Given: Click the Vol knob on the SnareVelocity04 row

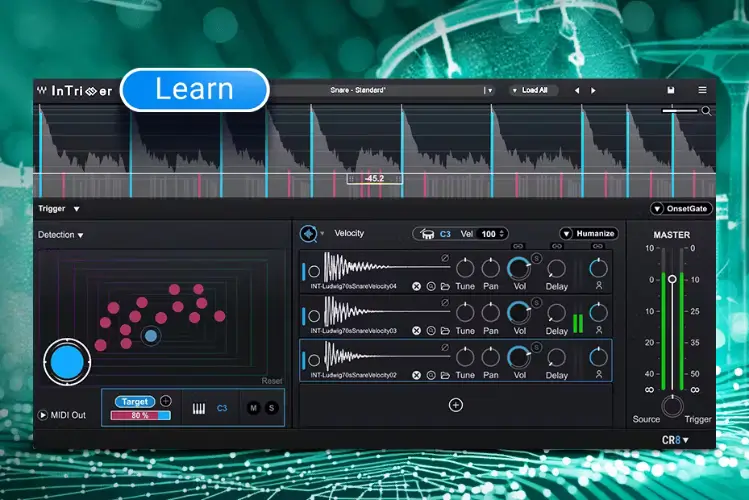Looking at the screenshot, I should (519, 268).
